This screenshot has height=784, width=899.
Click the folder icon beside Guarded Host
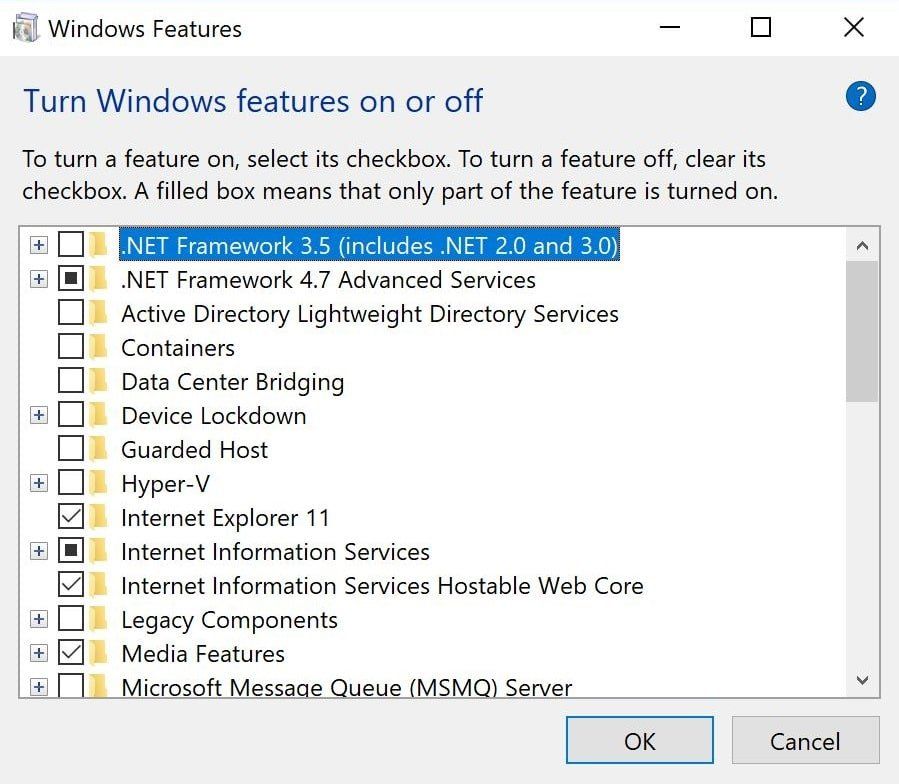tap(98, 450)
